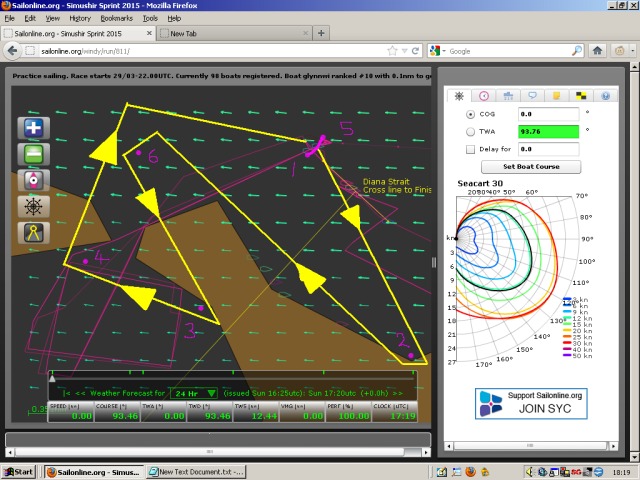Image resolution: width=640 pixels, height=480 pixels.
Task: Click the red 5G tray icon
Action: coord(576,472)
